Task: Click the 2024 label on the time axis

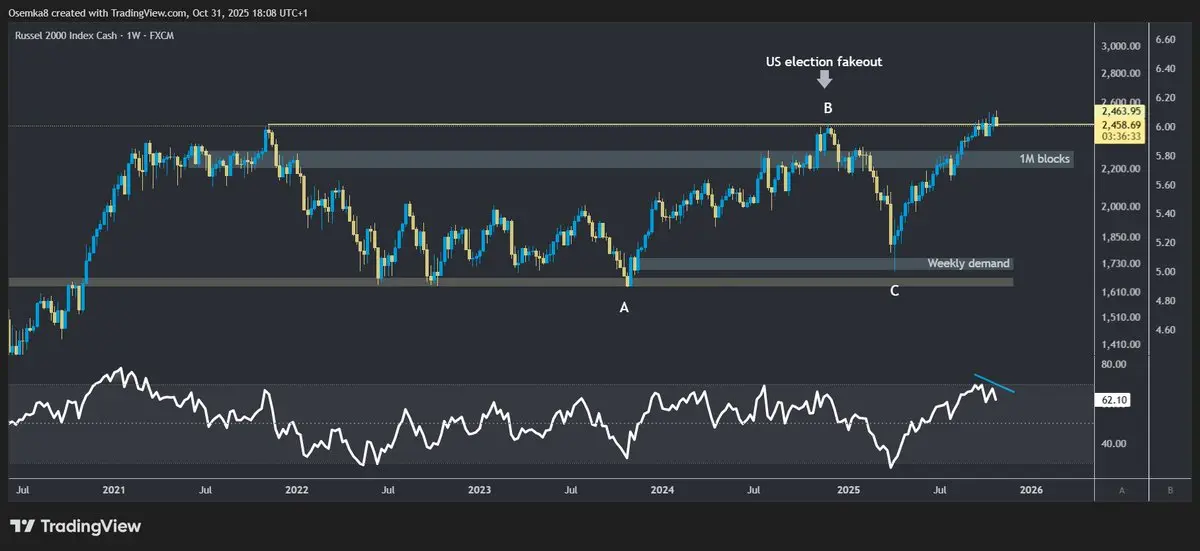Action: point(662,491)
